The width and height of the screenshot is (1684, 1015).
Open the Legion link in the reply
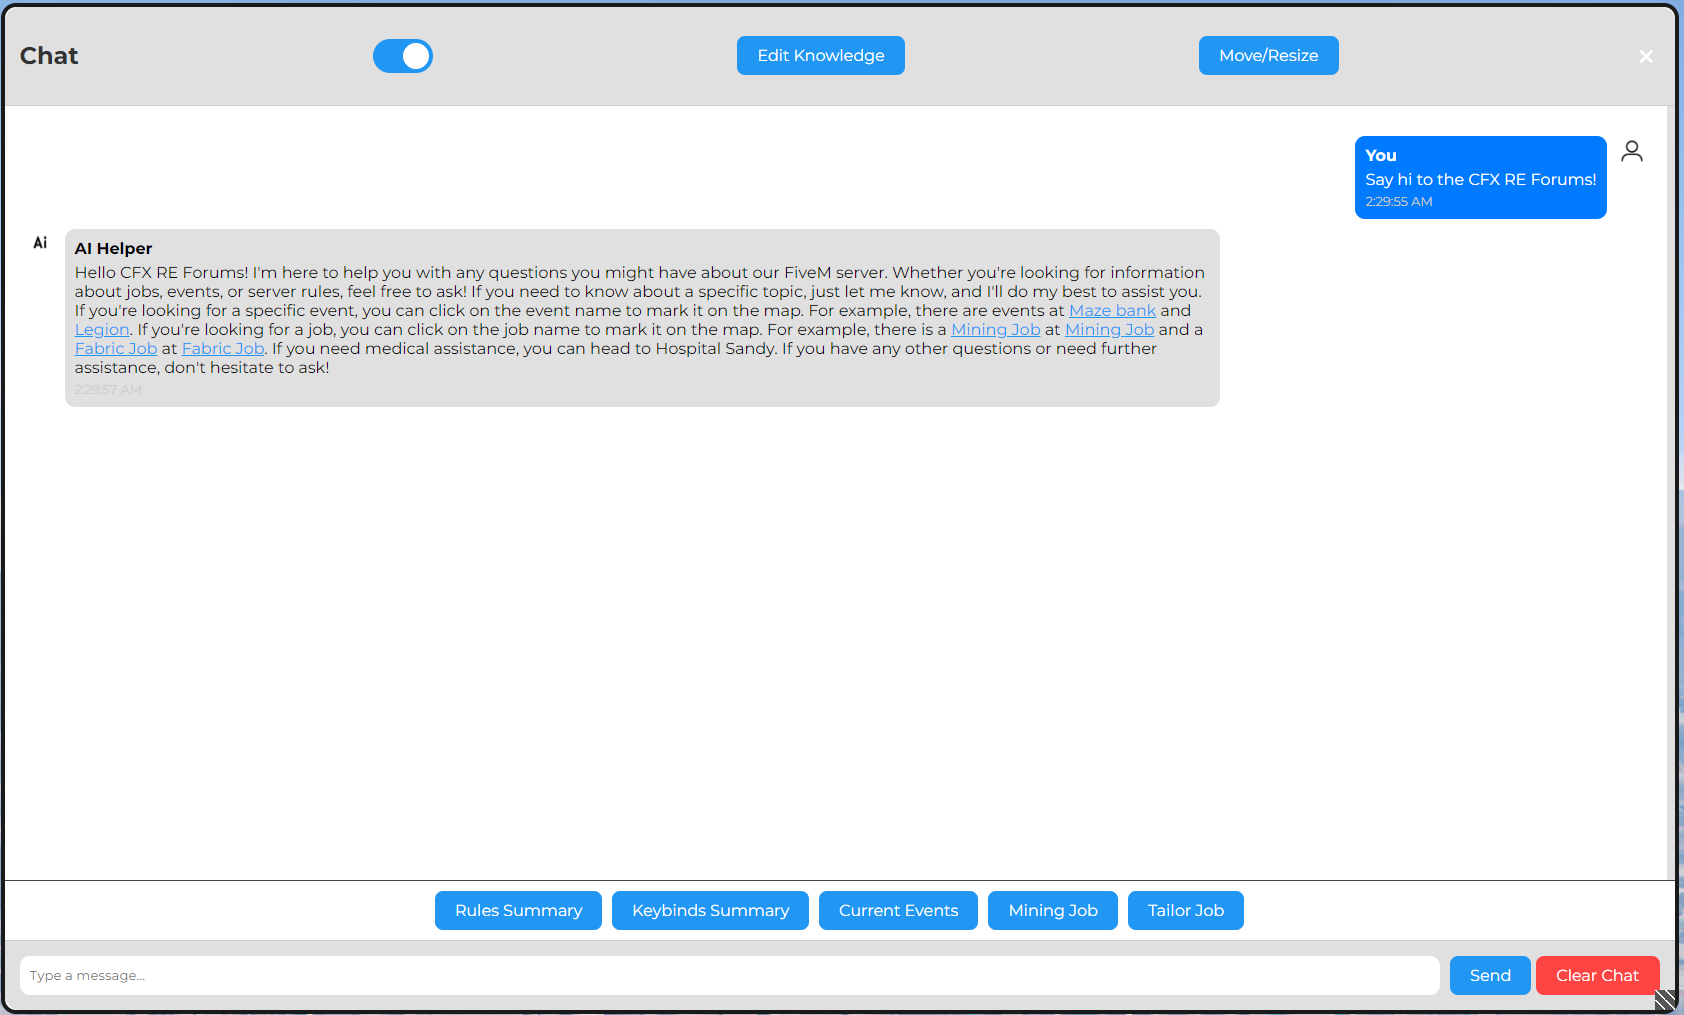[x=102, y=330]
